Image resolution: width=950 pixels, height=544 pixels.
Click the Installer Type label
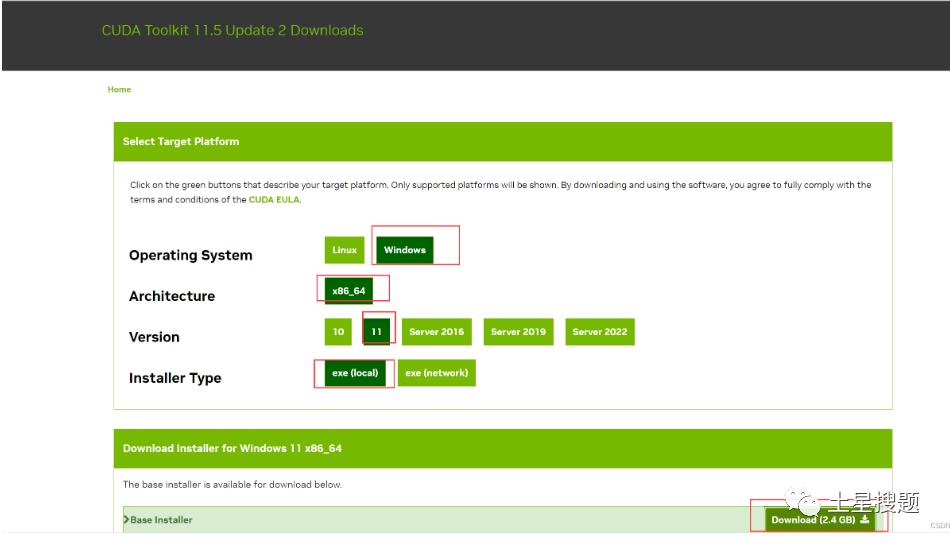(x=175, y=378)
